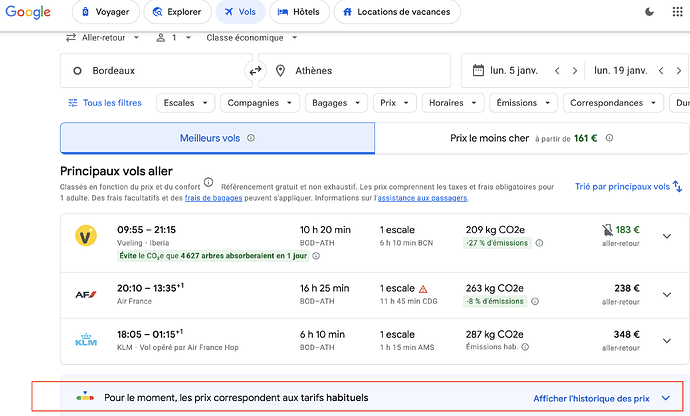Open the Google apps grid

point(677,12)
